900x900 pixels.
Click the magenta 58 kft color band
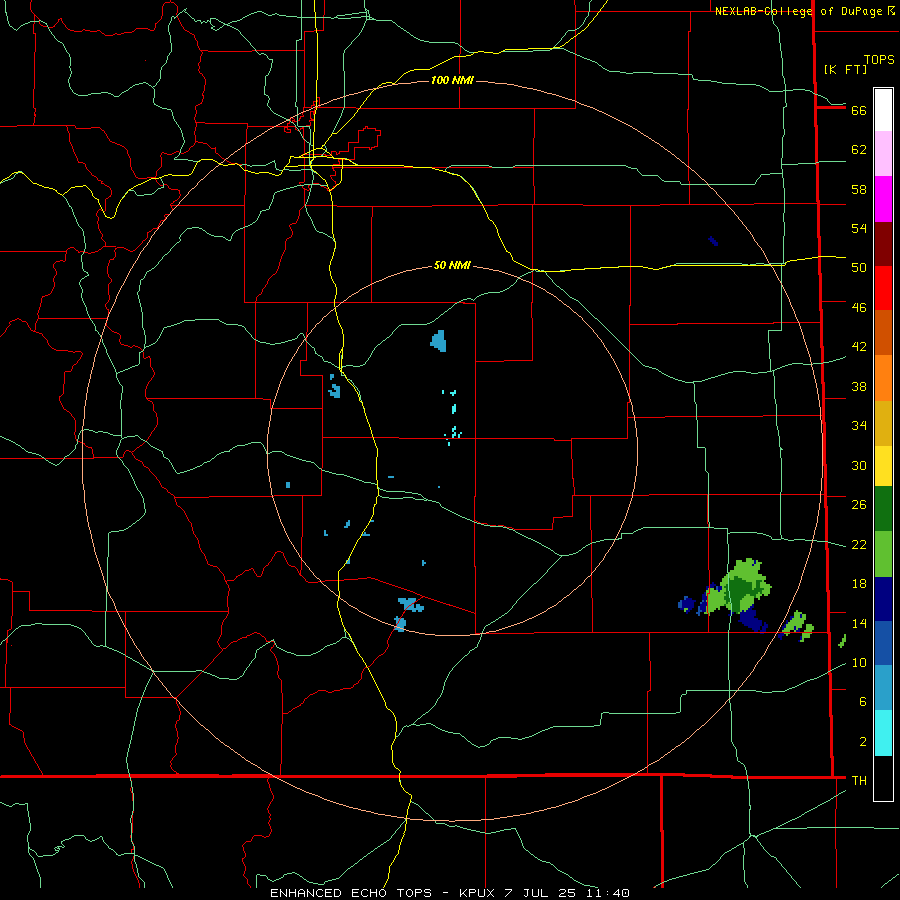(x=883, y=199)
